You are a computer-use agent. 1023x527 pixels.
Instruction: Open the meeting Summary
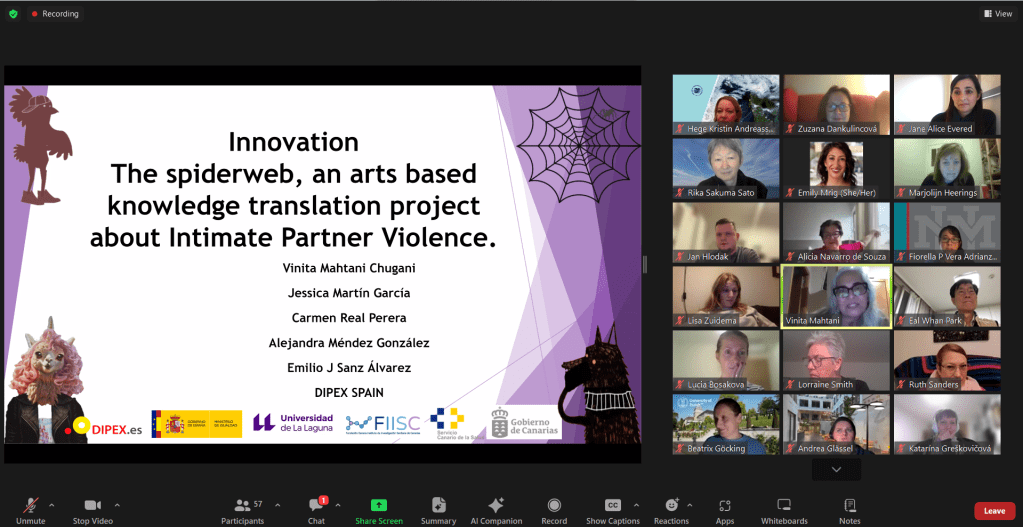pyautogui.click(x=438, y=506)
